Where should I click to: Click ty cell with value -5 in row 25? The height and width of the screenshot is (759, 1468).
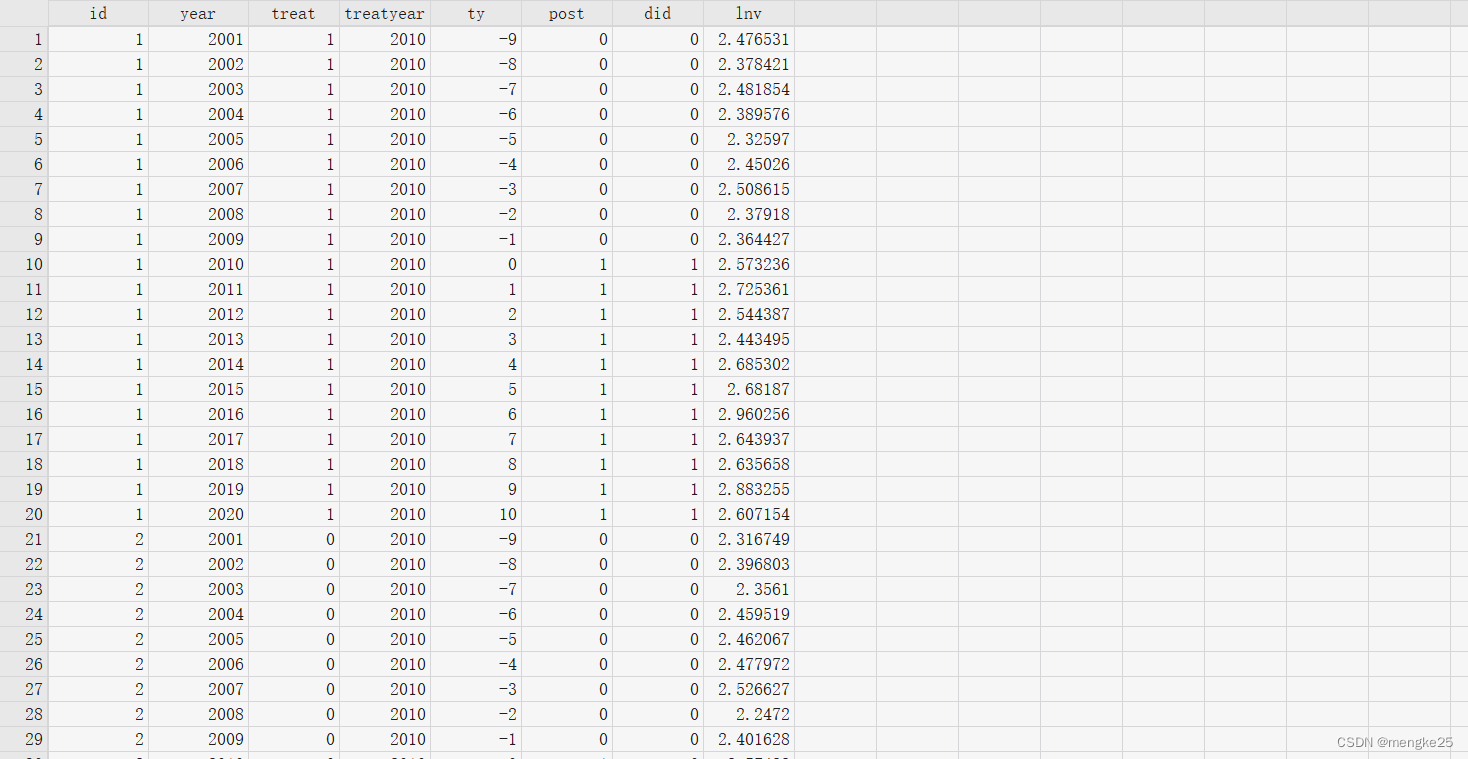point(476,639)
